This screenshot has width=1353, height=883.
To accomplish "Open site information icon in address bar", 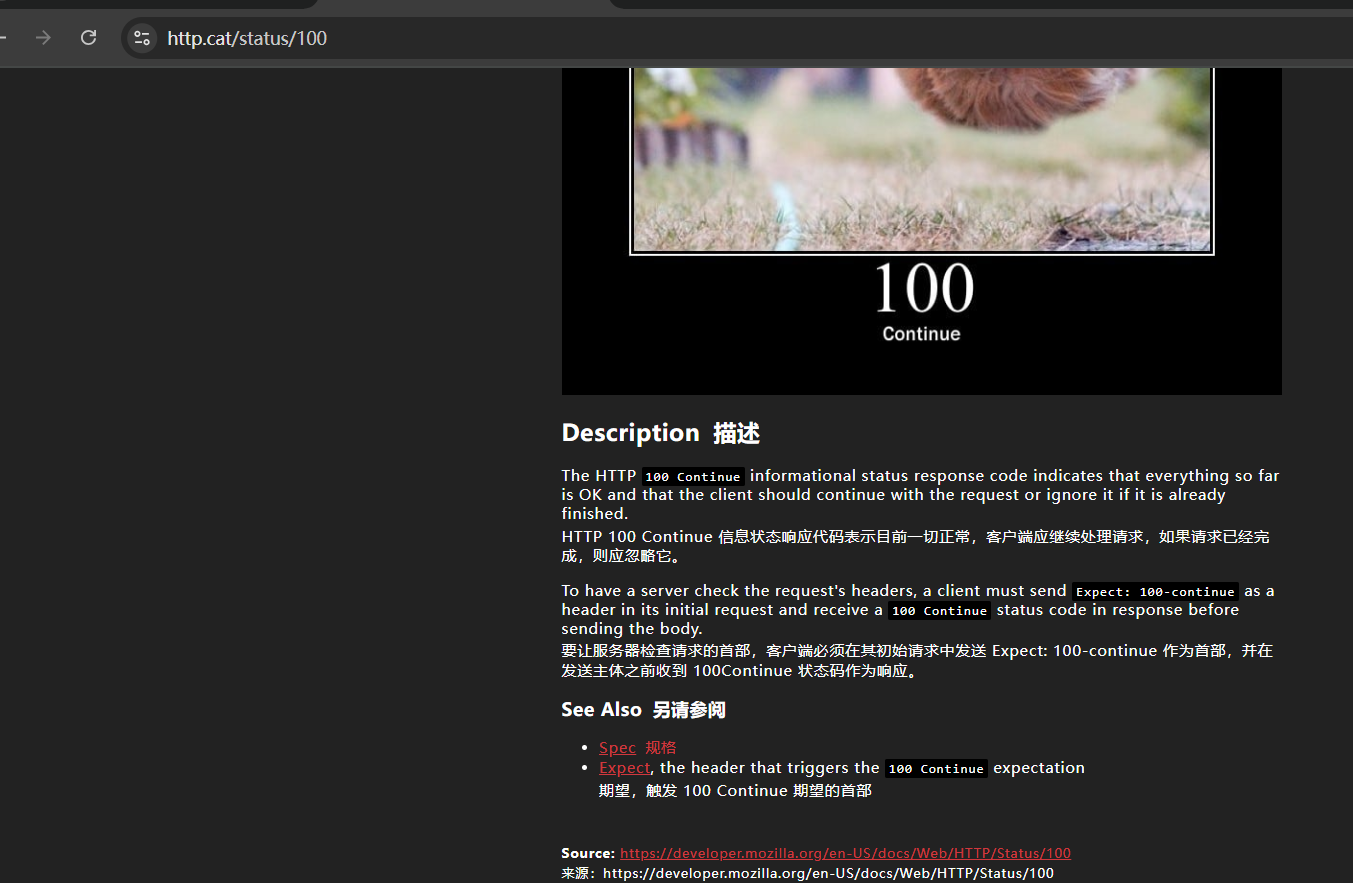I will click(142, 38).
